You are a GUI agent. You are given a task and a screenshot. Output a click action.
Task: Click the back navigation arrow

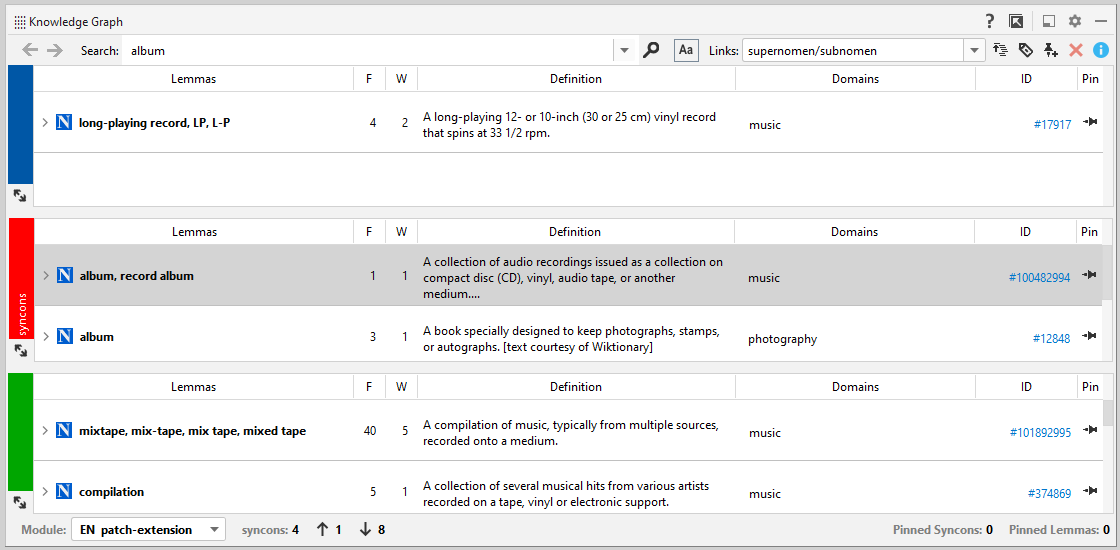(x=30, y=50)
